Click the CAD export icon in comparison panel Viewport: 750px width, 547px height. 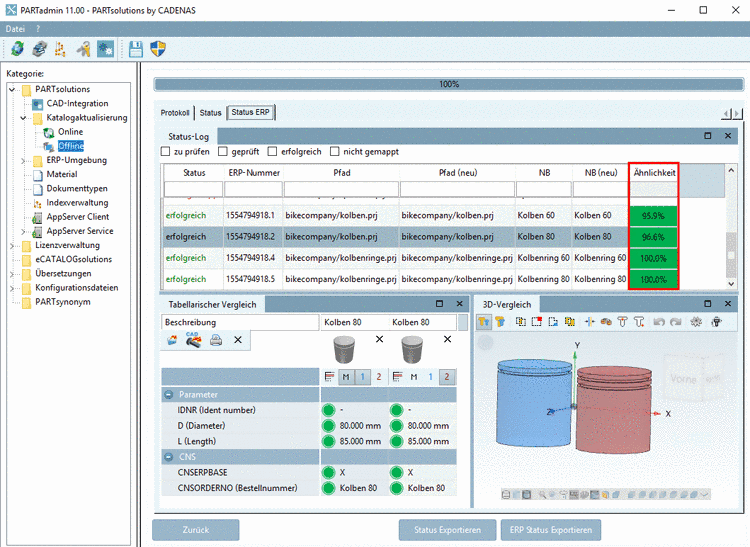pos(193,340)
